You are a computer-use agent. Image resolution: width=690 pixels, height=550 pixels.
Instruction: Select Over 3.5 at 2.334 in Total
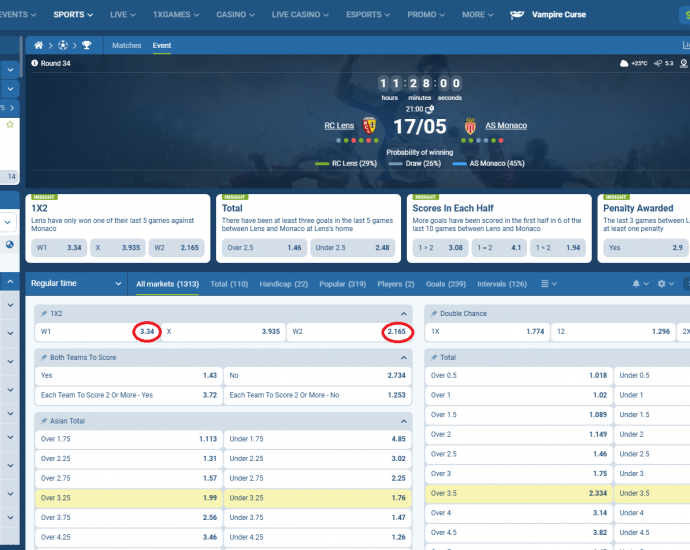click(x=519, y=494)
